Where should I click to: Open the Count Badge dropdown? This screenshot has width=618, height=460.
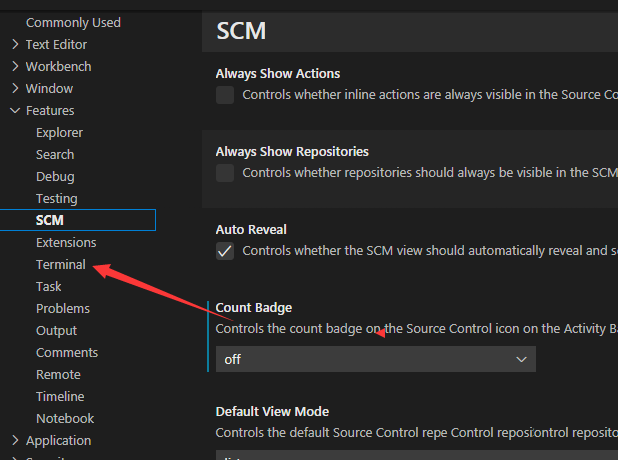375,359
